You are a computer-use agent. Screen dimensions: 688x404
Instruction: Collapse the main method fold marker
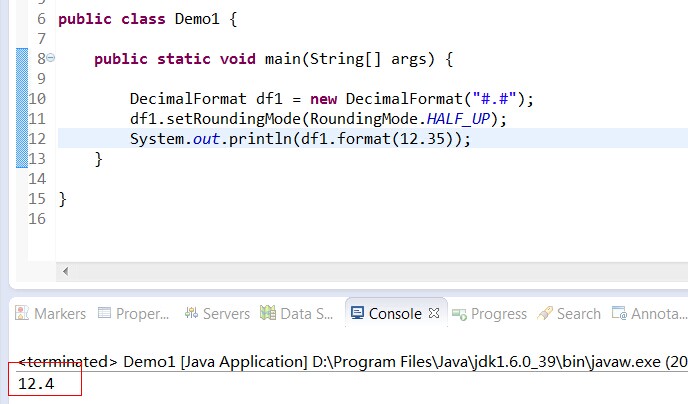pos(50,57)
